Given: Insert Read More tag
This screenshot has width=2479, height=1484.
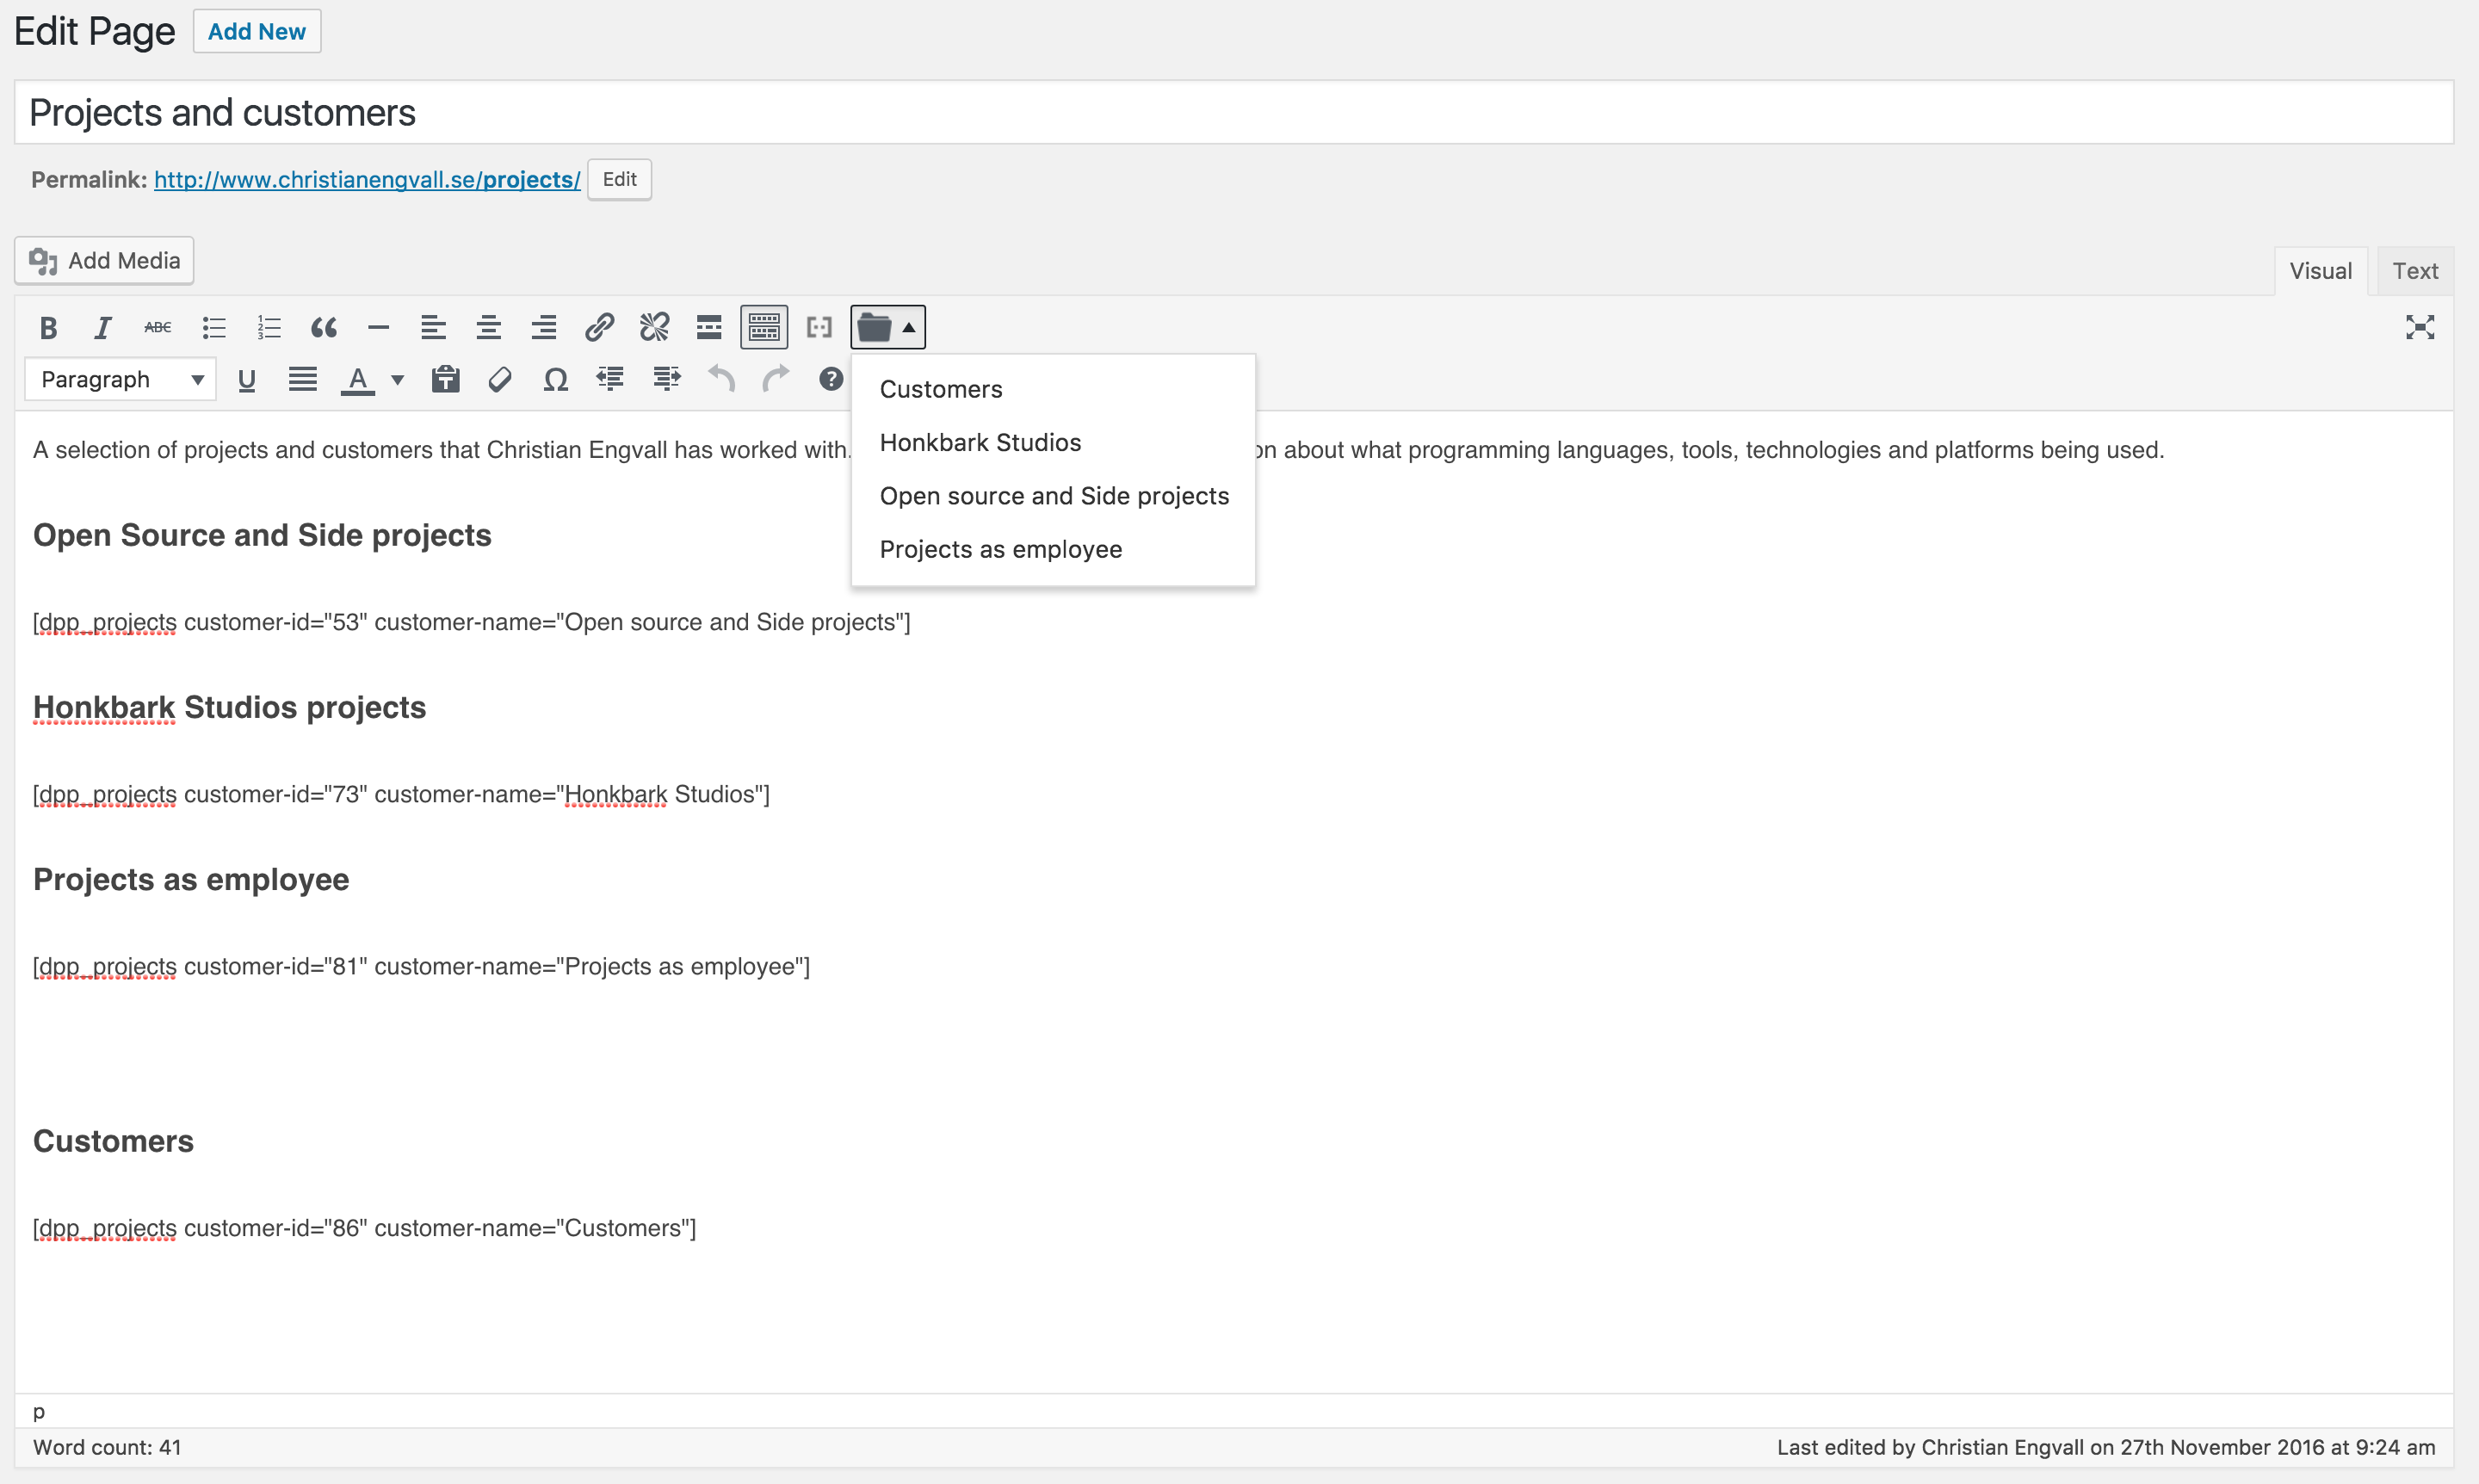Looking at the screenshot, I should pos(709,327).
